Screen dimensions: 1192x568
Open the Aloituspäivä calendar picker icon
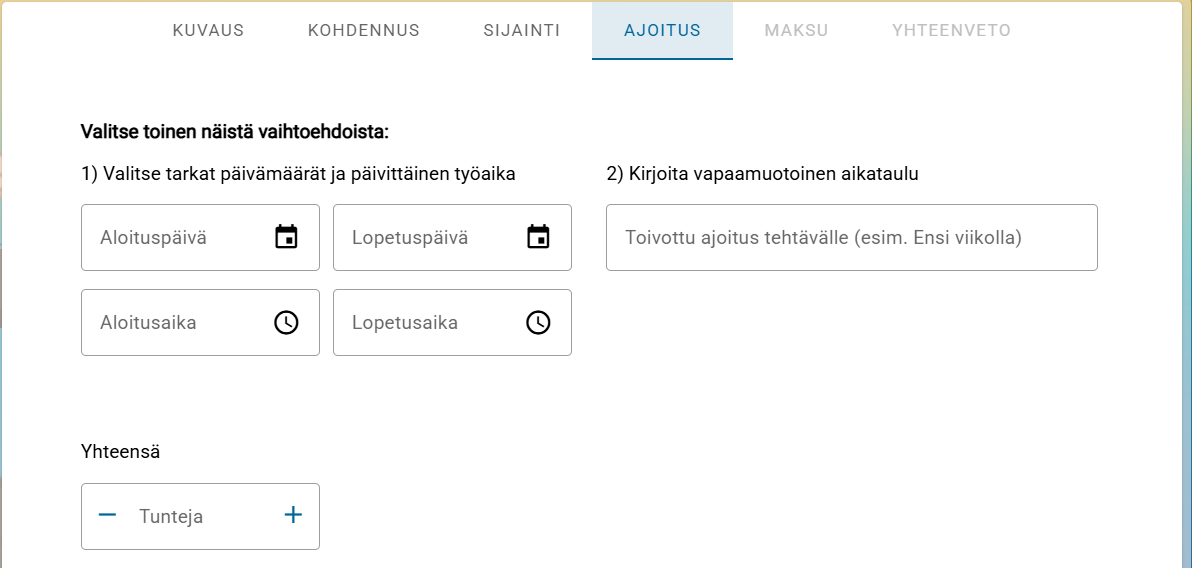pos(287,237)
